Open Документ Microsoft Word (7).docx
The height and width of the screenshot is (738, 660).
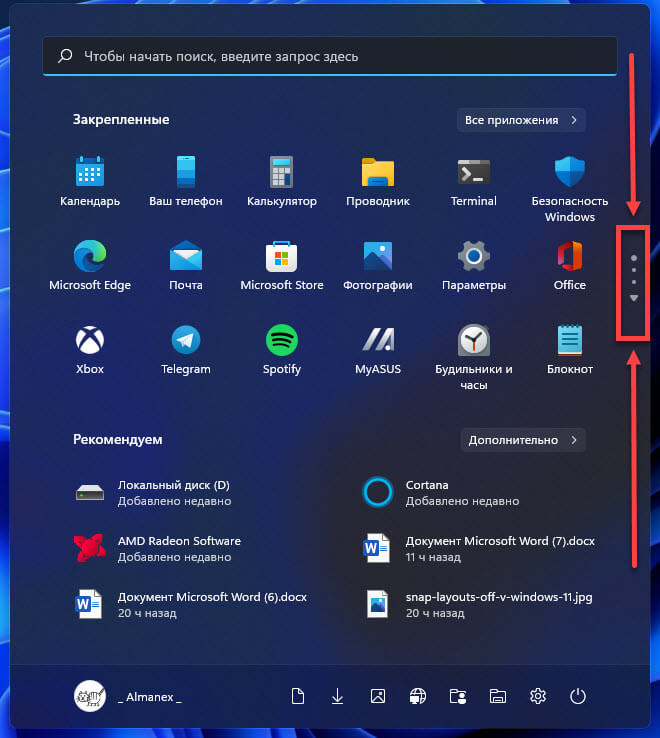(479, 549)
